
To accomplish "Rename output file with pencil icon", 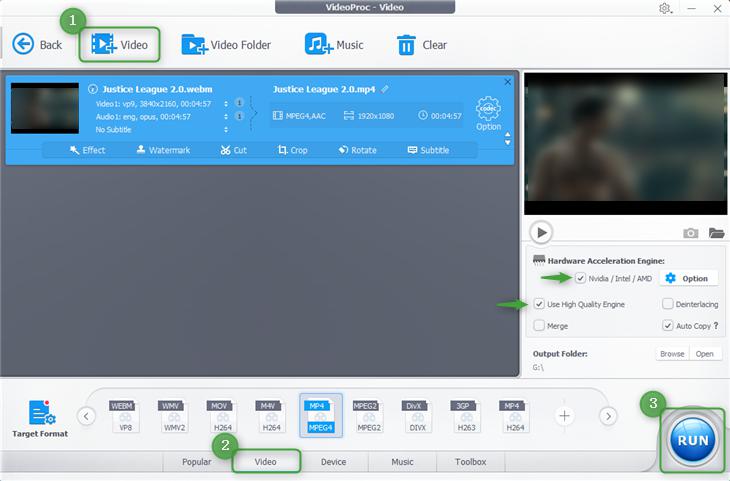I will (385, 89).
